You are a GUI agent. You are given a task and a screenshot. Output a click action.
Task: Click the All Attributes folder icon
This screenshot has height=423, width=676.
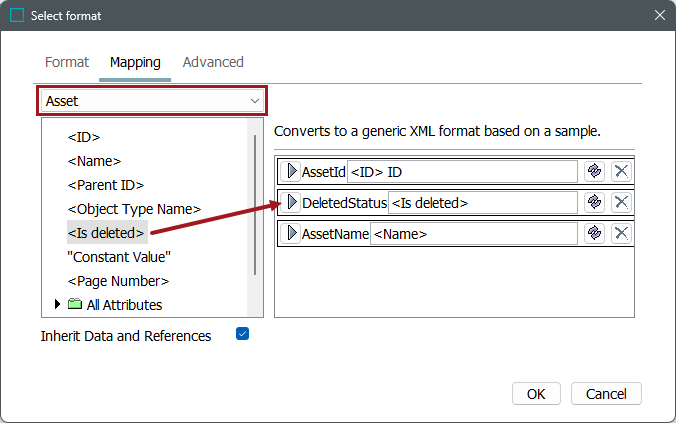pos(74,305)
